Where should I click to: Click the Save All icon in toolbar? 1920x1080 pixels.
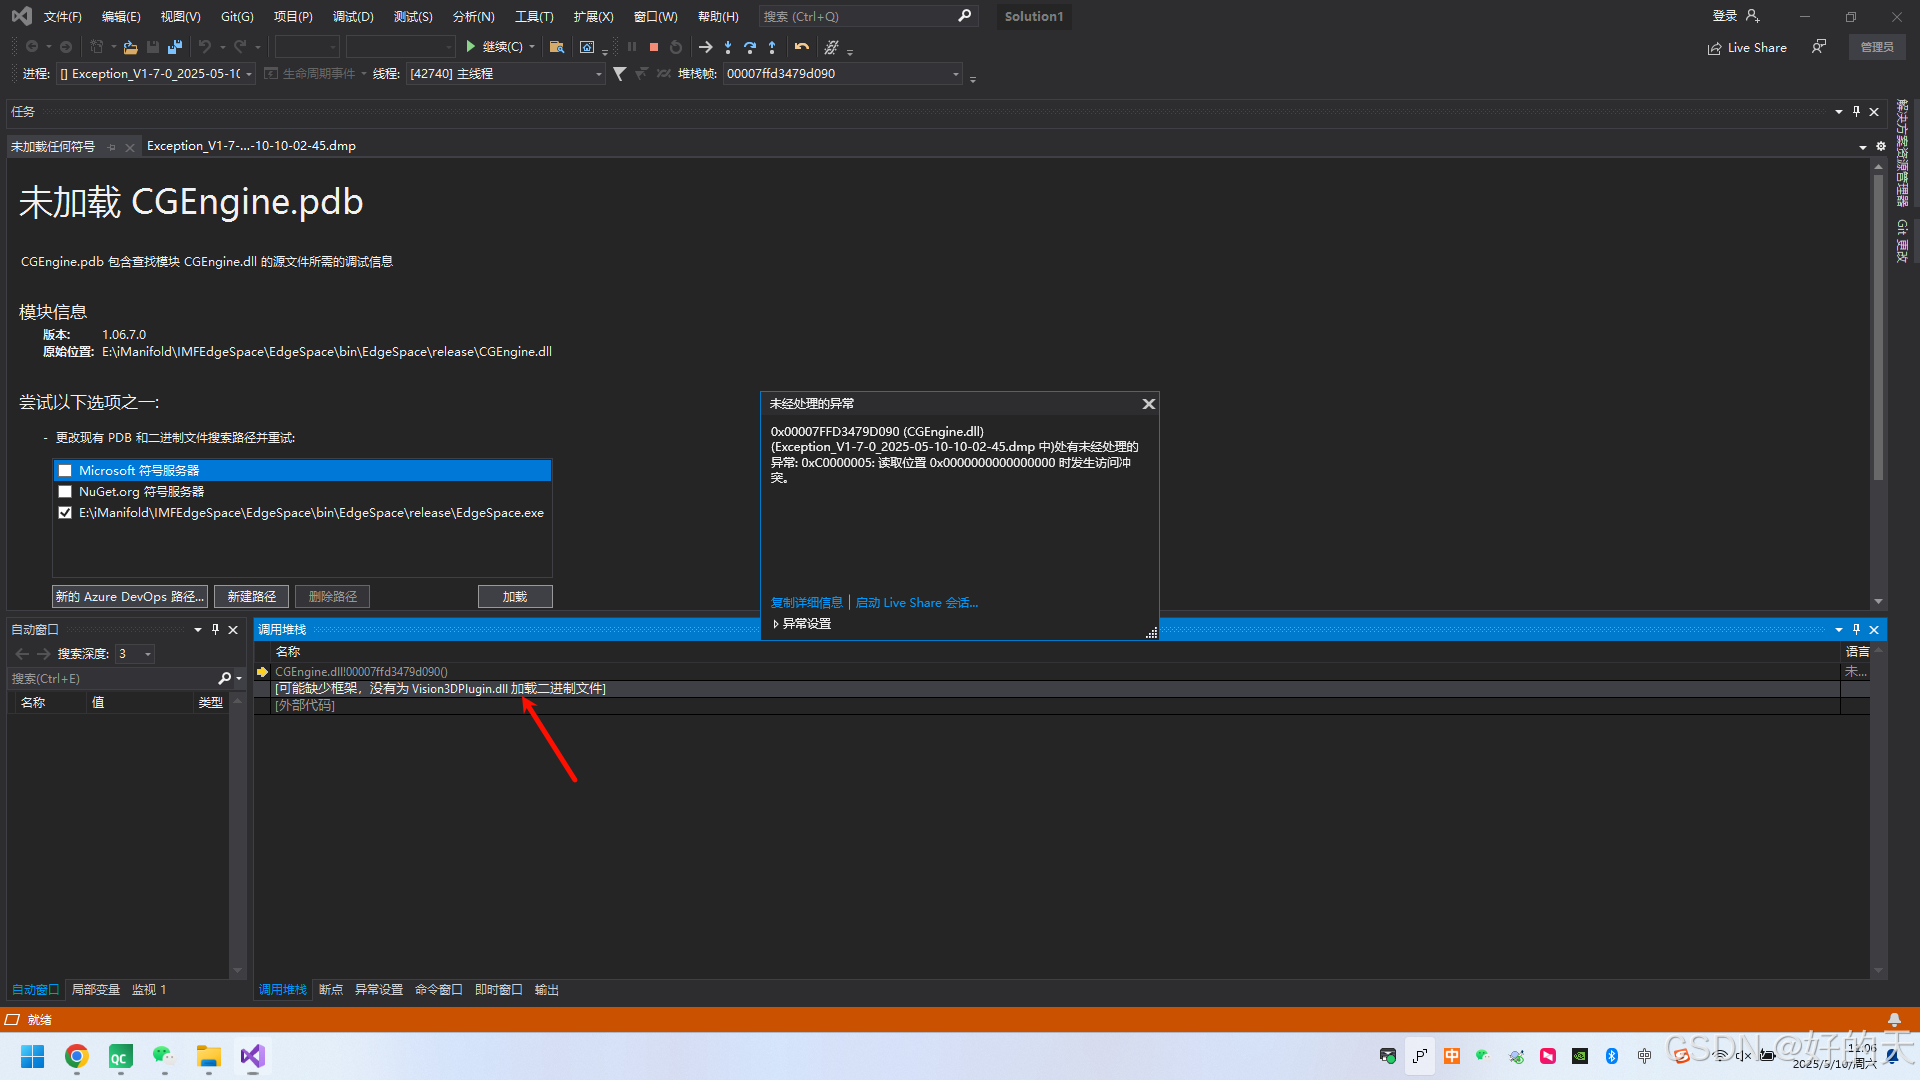tap(175, 47)
